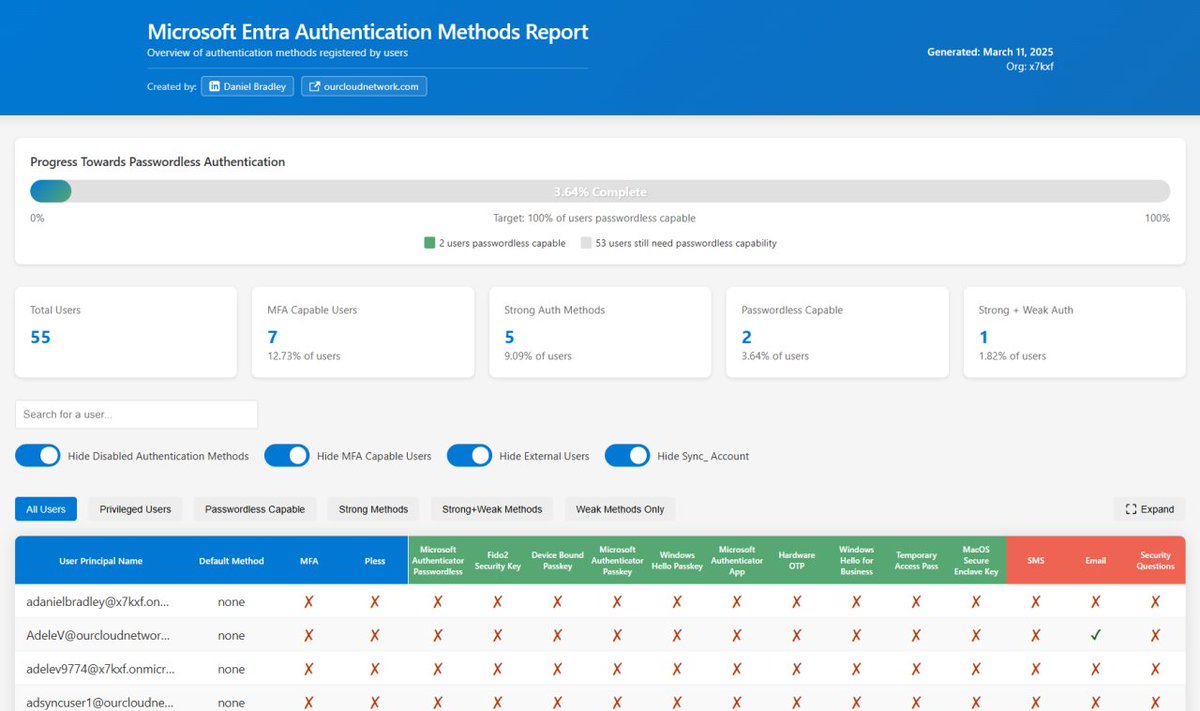
Task: Open the Strong+Weak Methods tab
Action: pos(492,509)
